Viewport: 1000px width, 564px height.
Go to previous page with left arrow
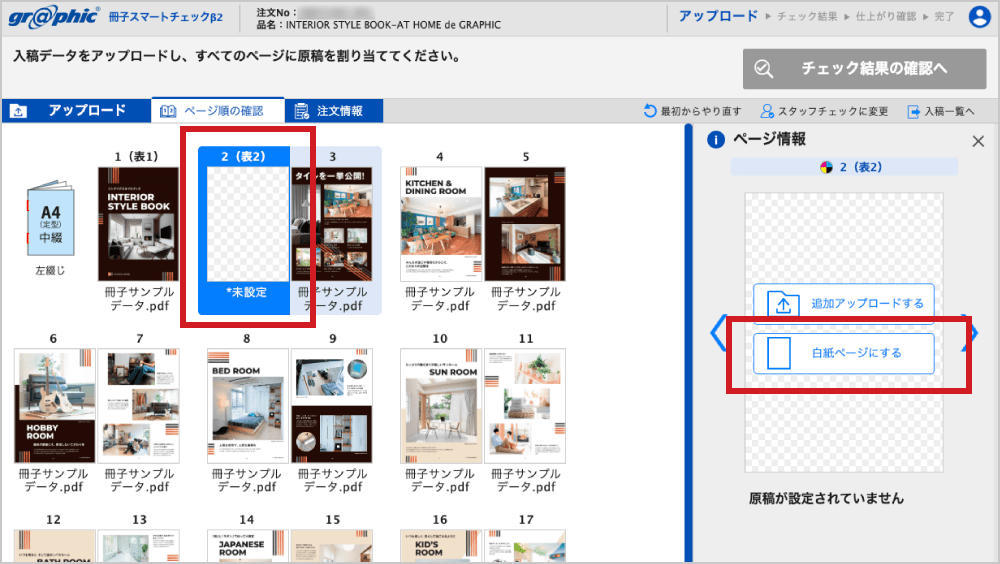(x=718, y=333)
